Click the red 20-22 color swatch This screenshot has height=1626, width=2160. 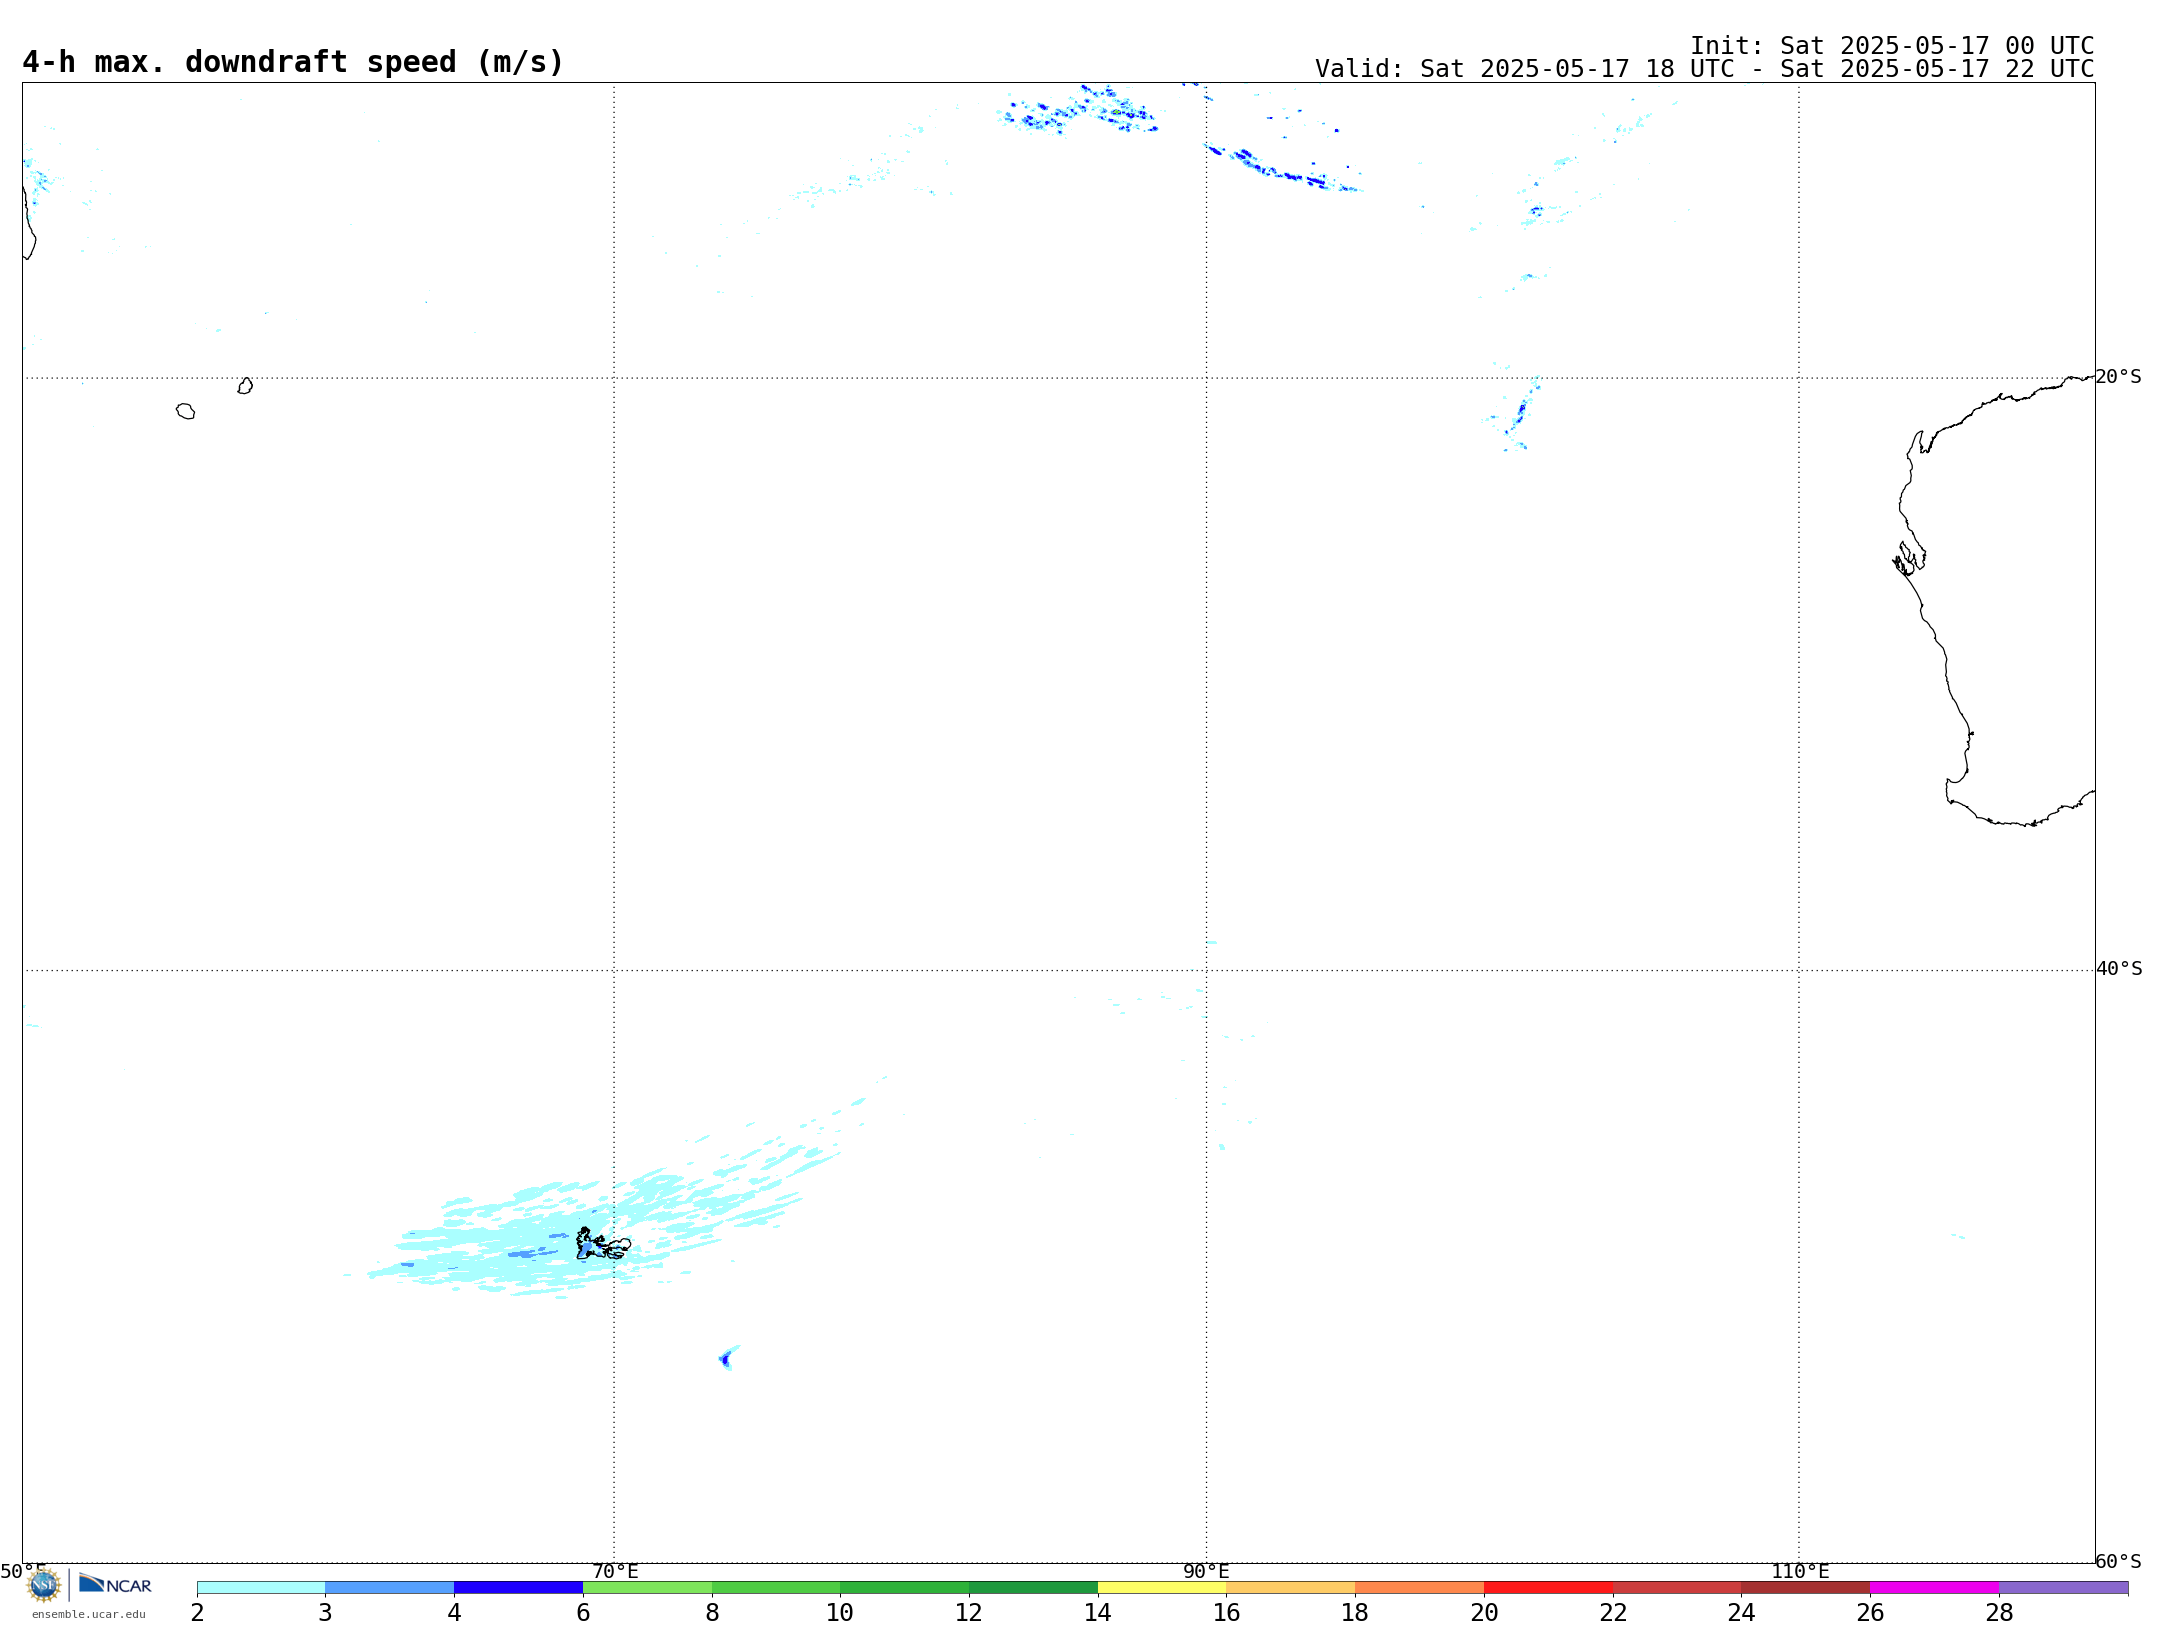click(1548, 1587)
